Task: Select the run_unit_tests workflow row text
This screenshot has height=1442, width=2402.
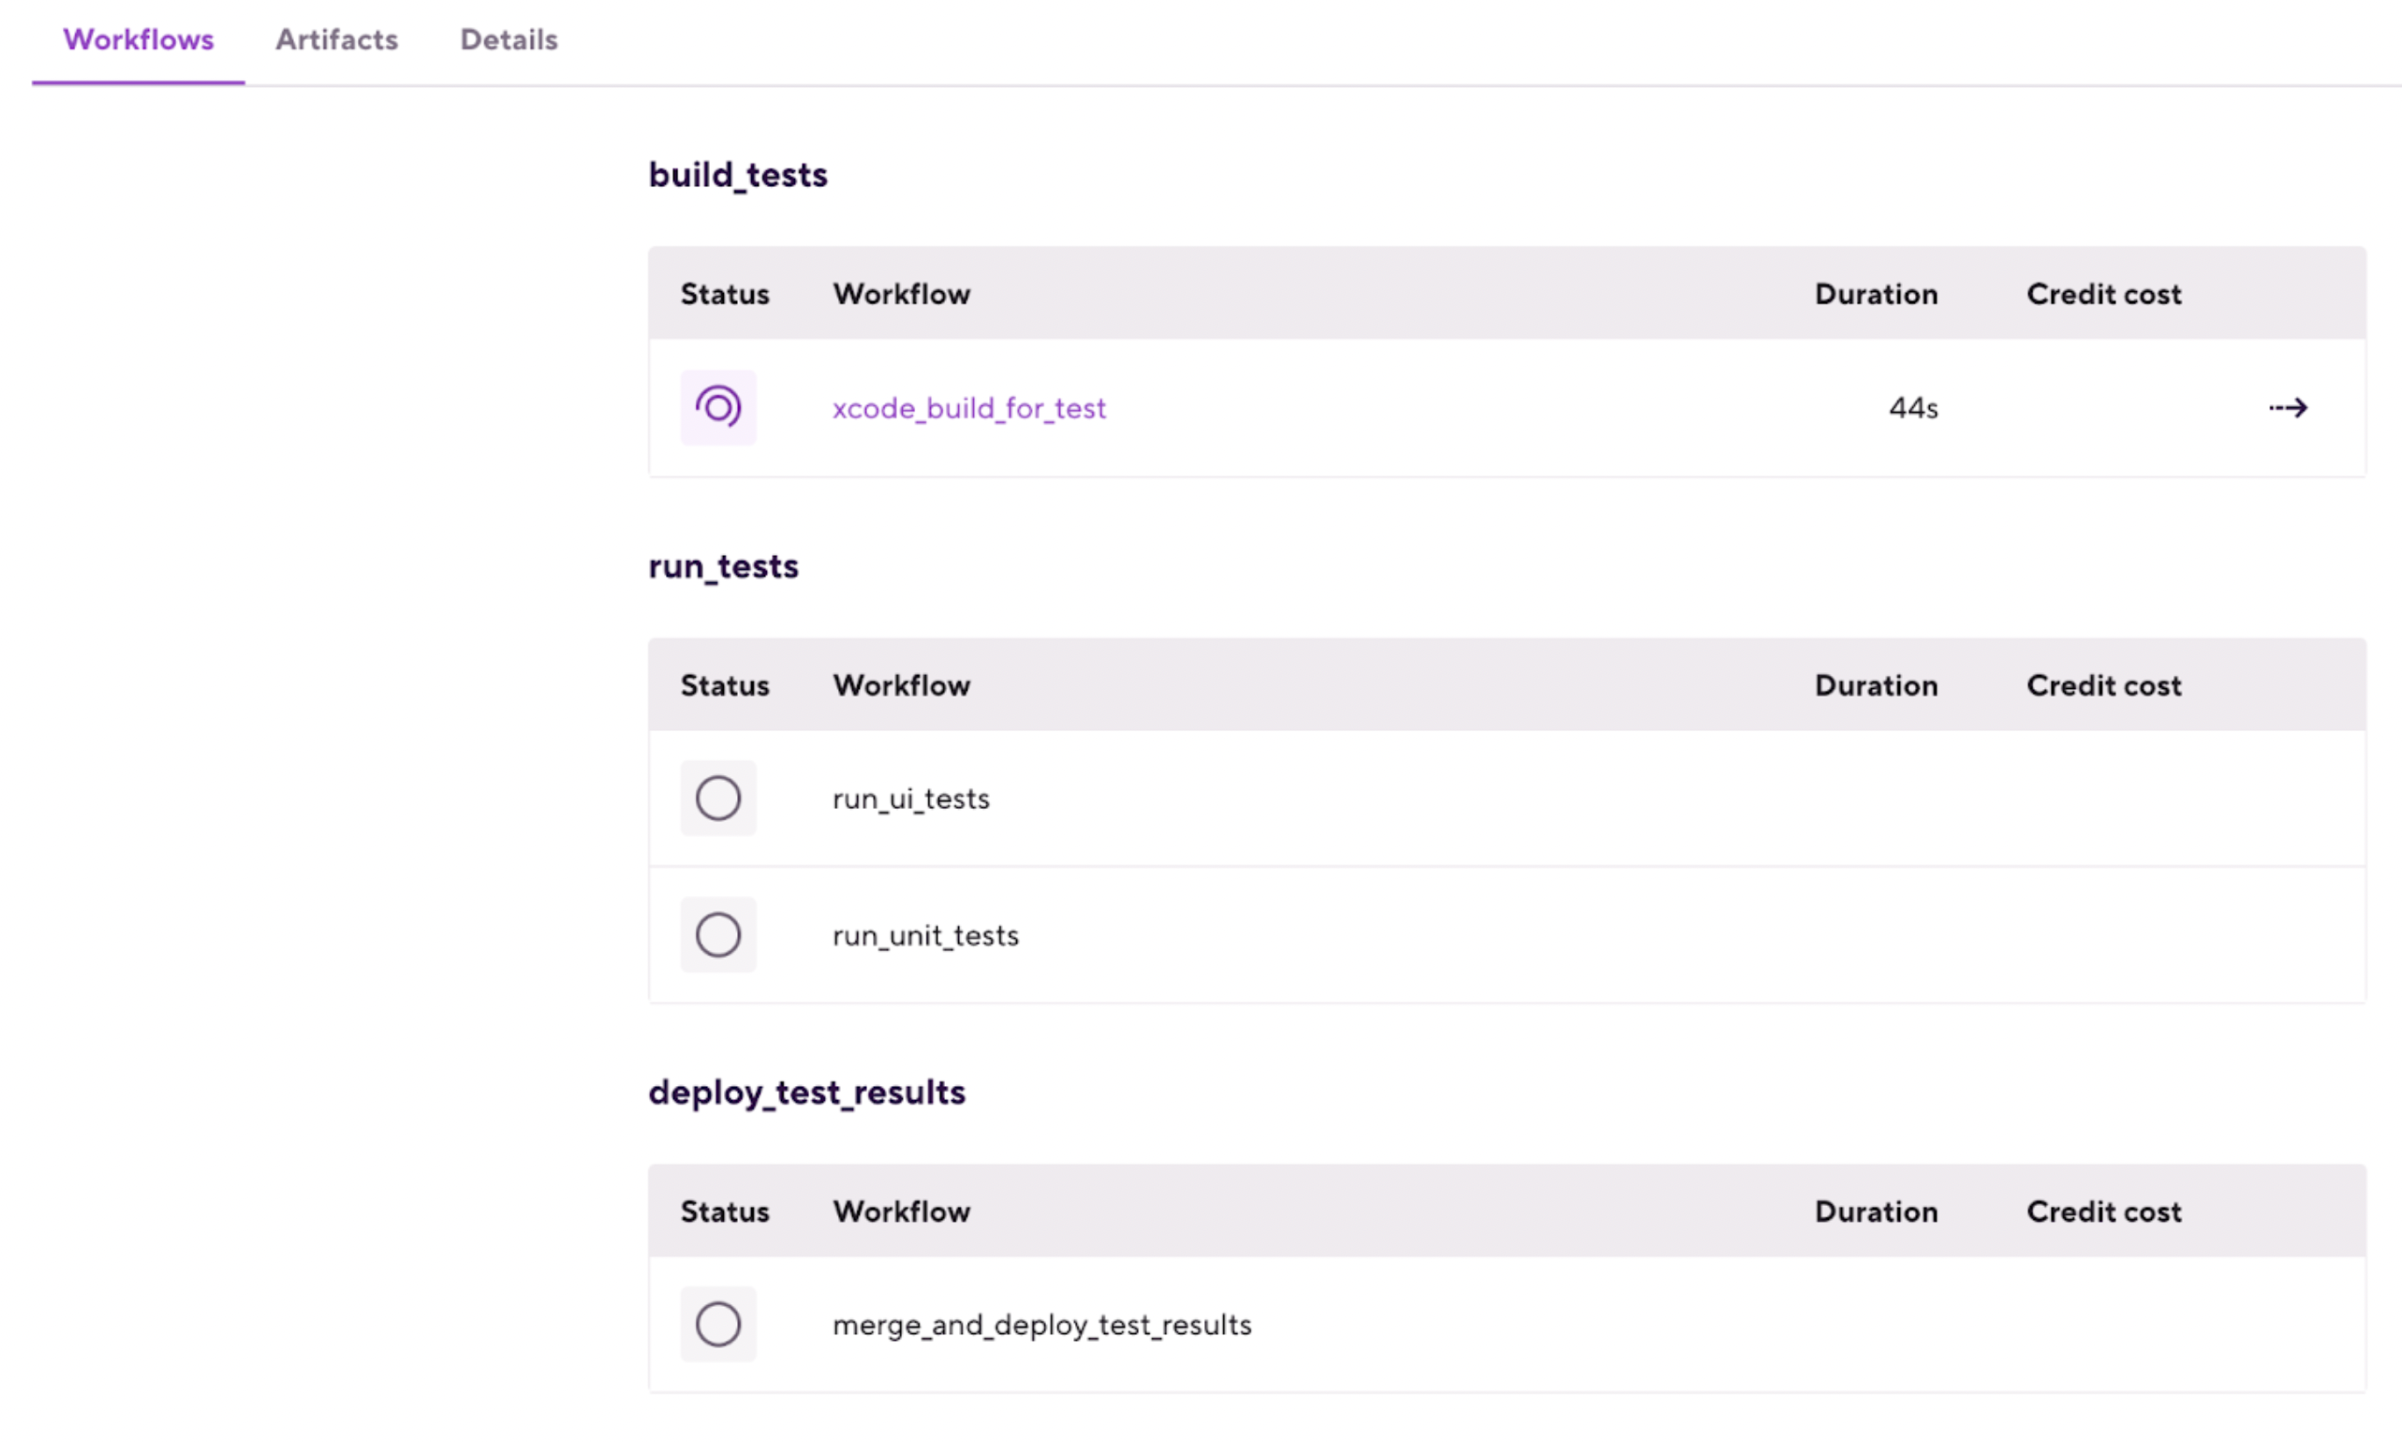Action: [925, 936]
